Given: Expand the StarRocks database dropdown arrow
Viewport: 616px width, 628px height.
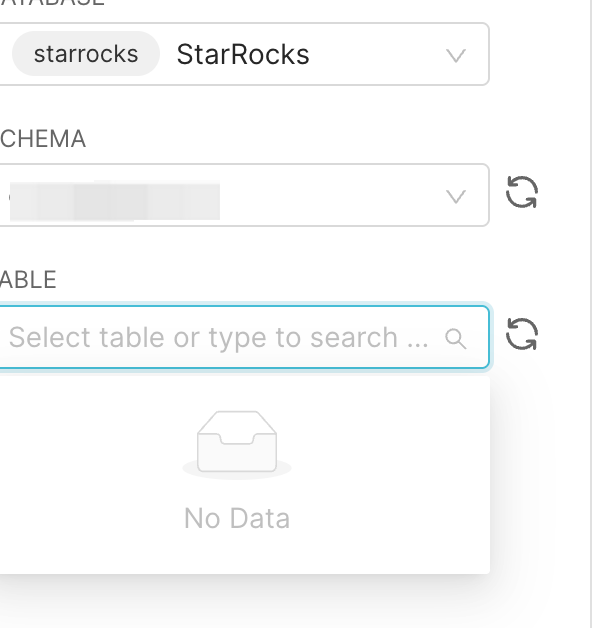Looking at the screenshot, I should click(456, 56).
